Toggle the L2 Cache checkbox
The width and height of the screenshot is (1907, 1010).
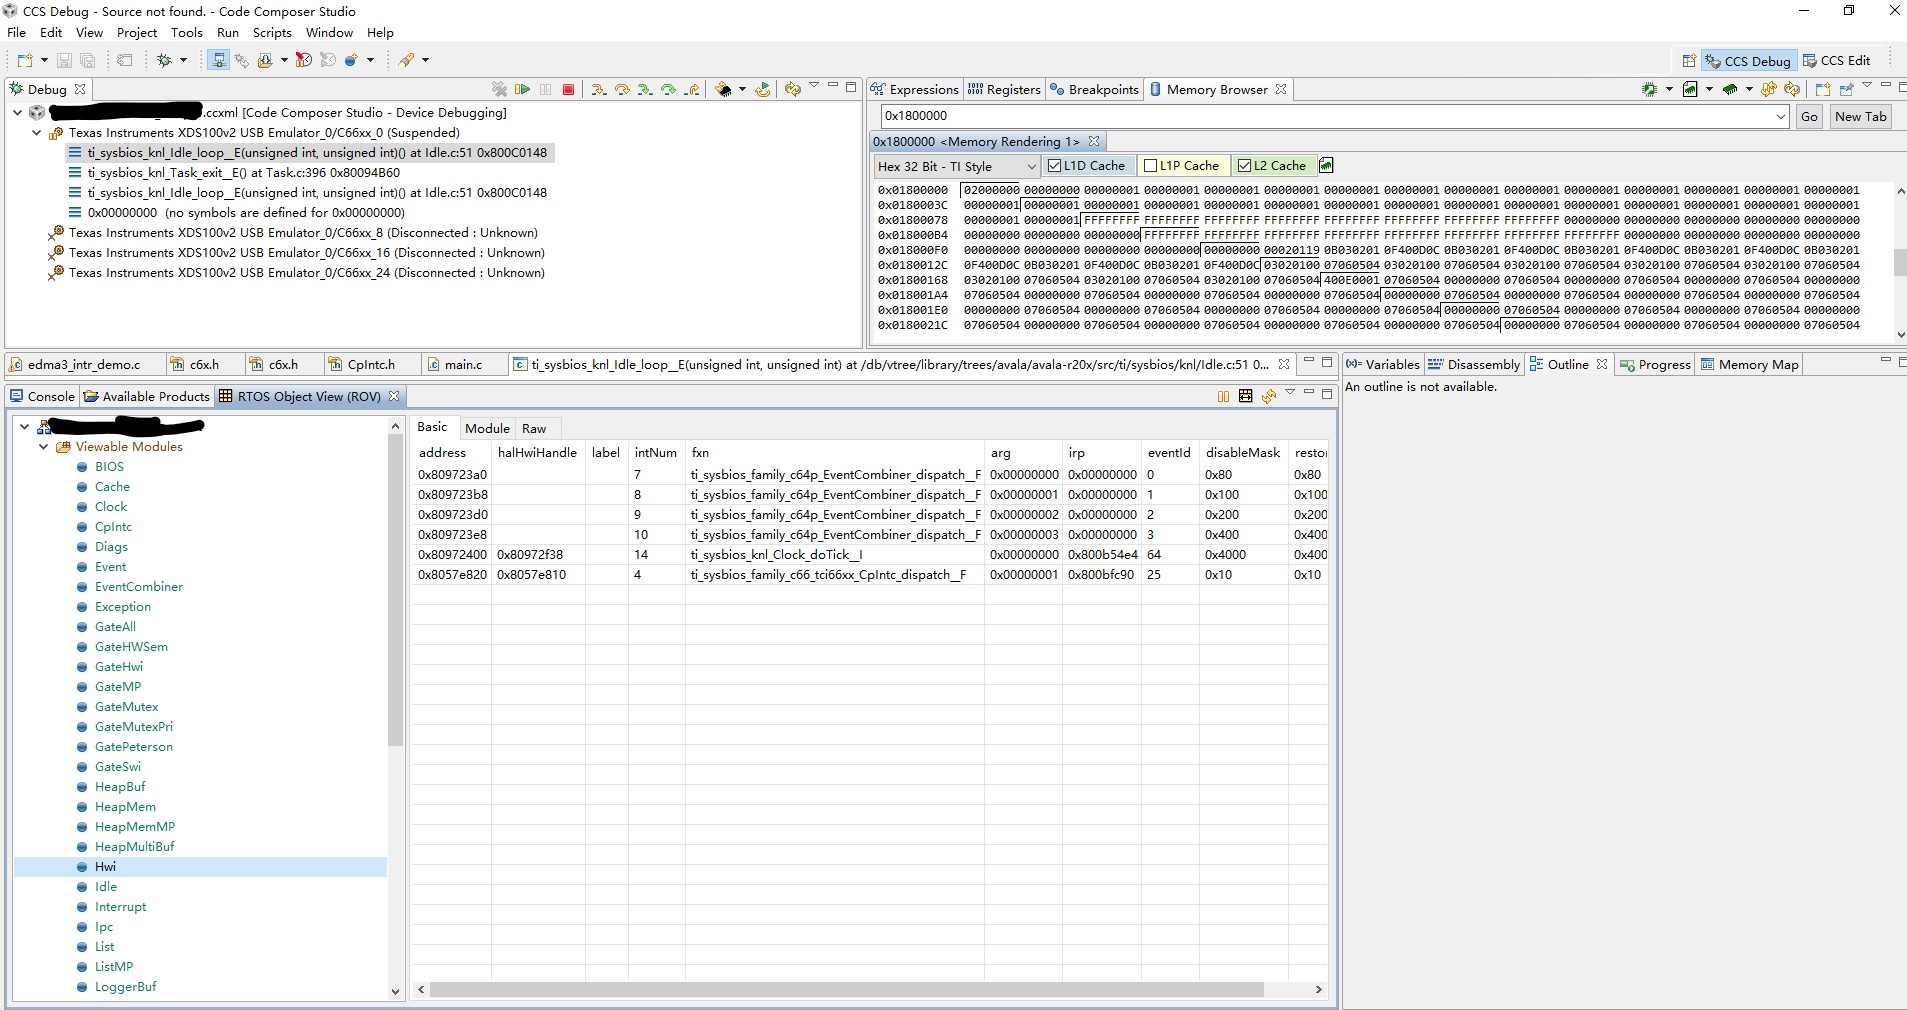[1244, 166]
